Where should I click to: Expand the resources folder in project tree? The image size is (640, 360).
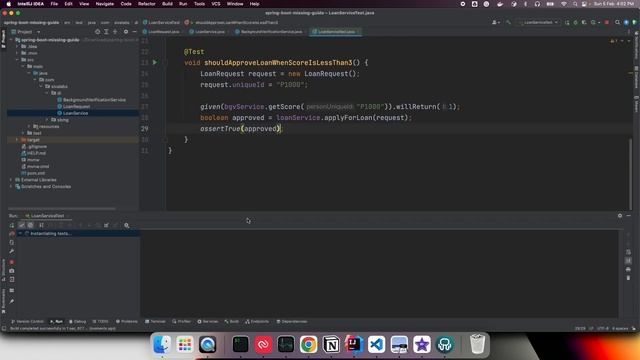click(29, 127)
